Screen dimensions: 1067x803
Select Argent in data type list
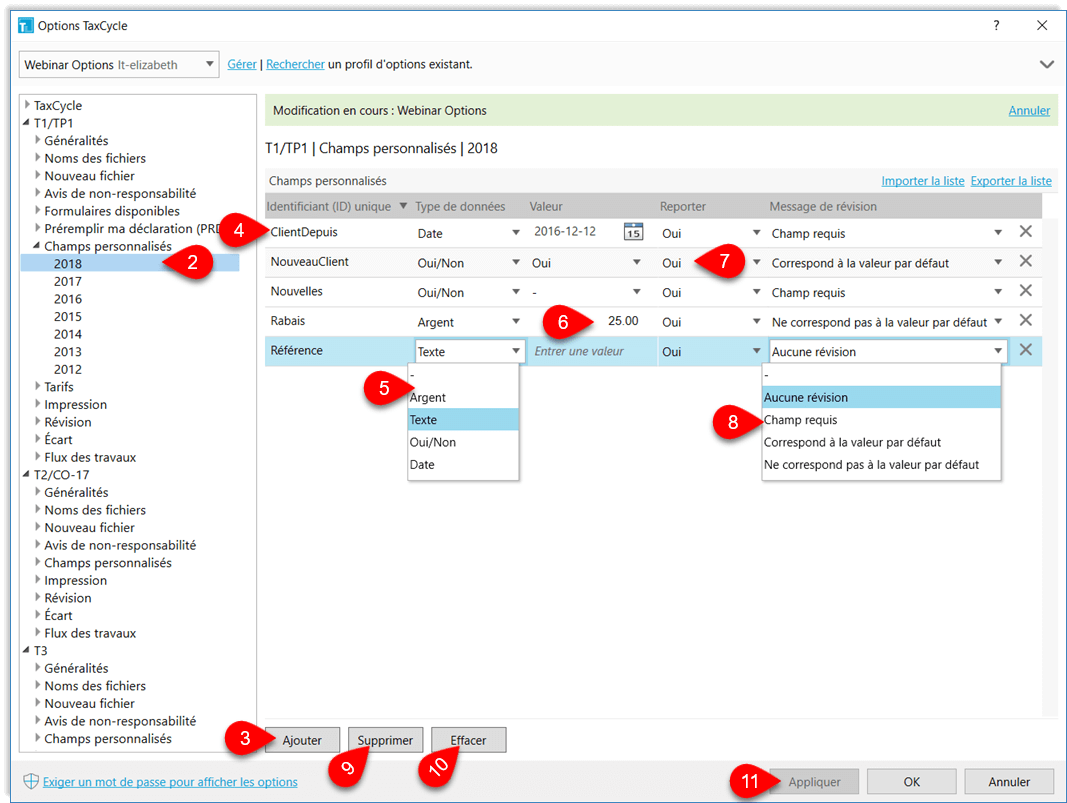[x=463, y=397]
